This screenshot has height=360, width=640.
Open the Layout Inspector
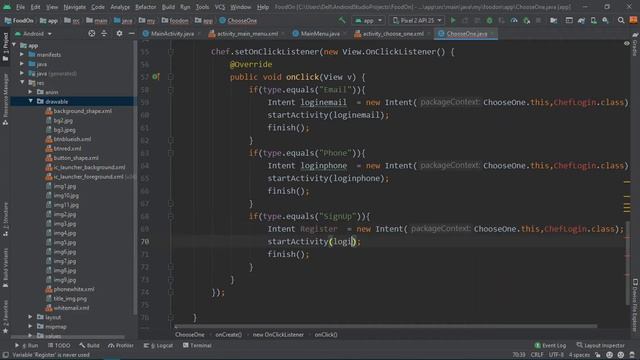600,345
